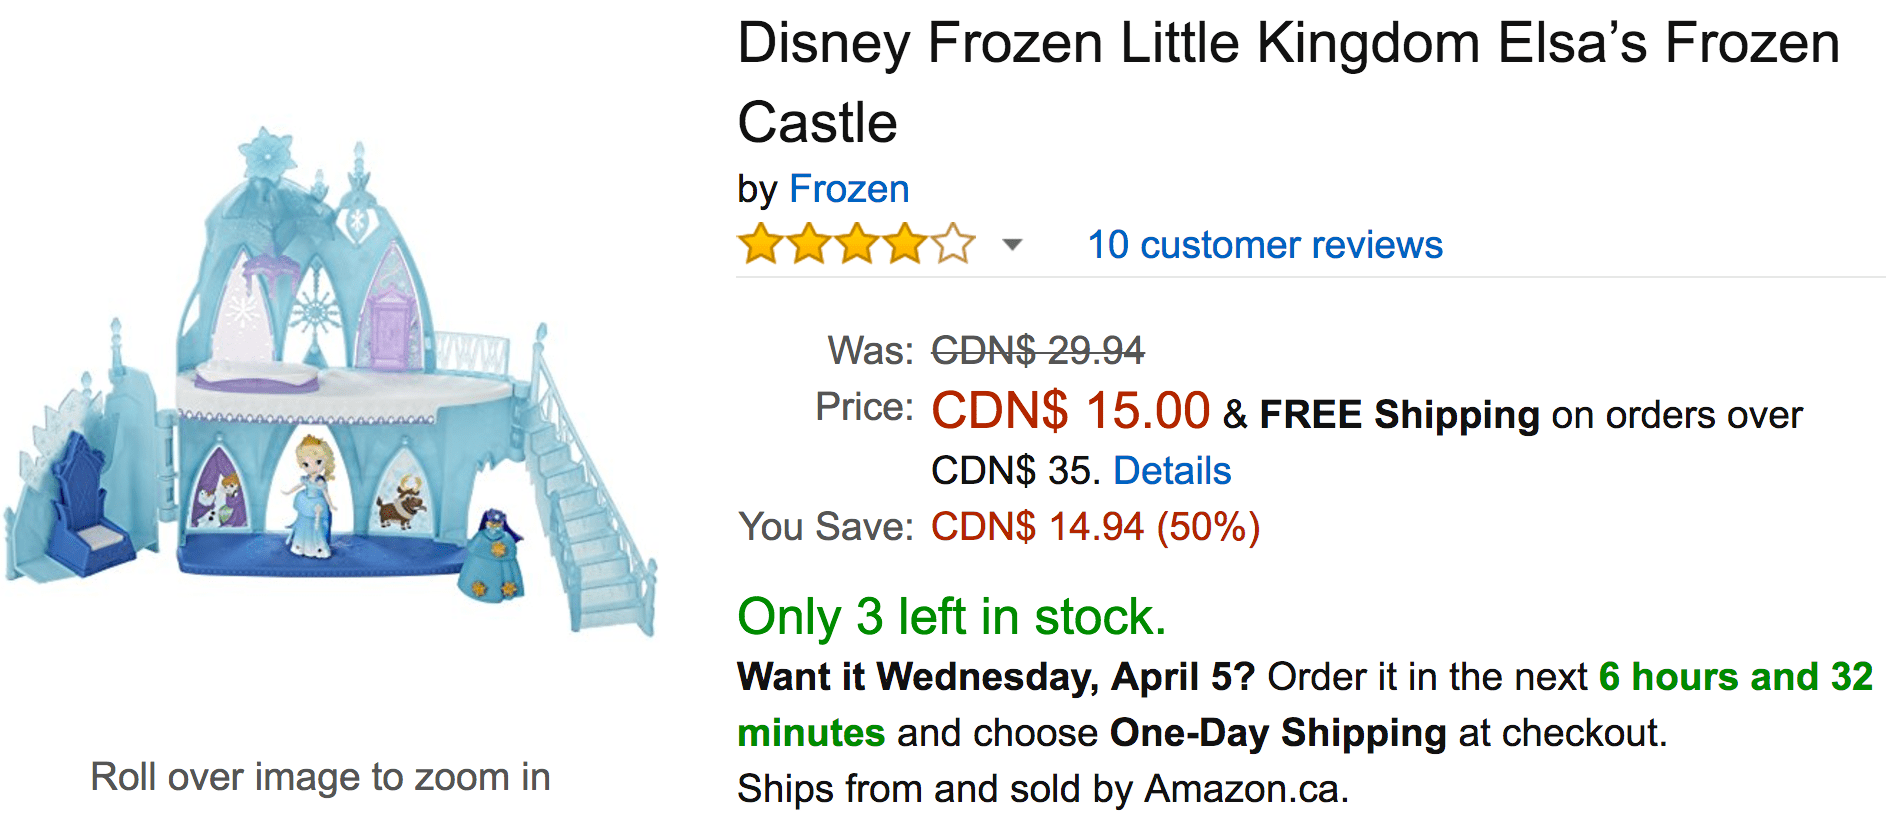Viewport: 1886px width, 820px height.
Task: Click the bold "One-Day Shipping" text
Action: pyautogui.click(x=1278, y=733)
